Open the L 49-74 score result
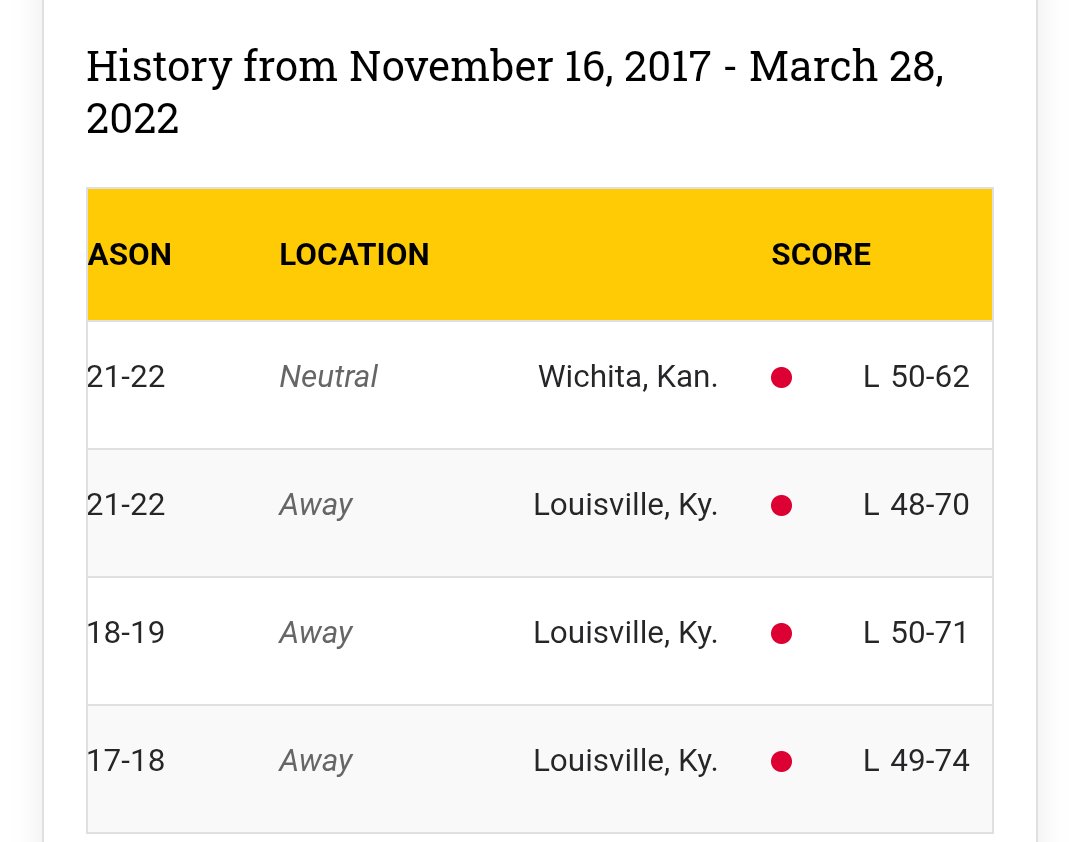 (x=916, y=761)
